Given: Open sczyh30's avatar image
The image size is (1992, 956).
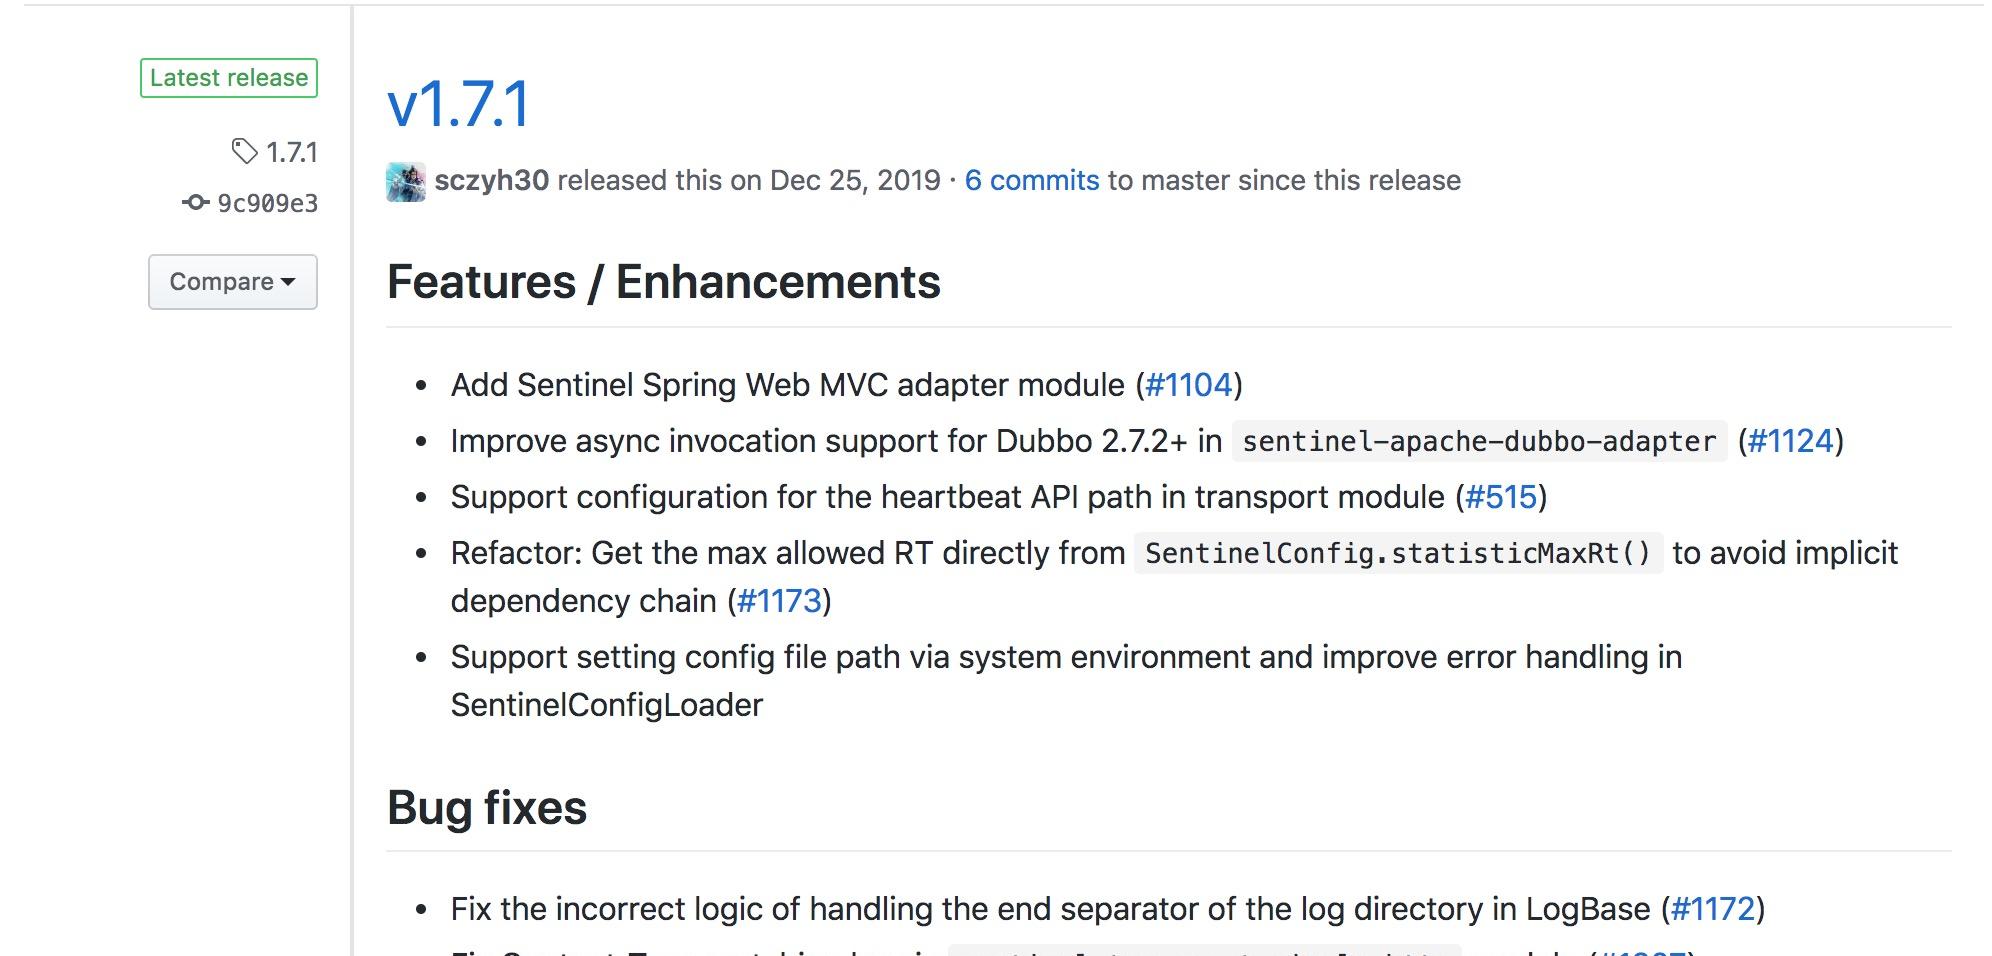Looking at the screenshot, I should coord(406,182).
